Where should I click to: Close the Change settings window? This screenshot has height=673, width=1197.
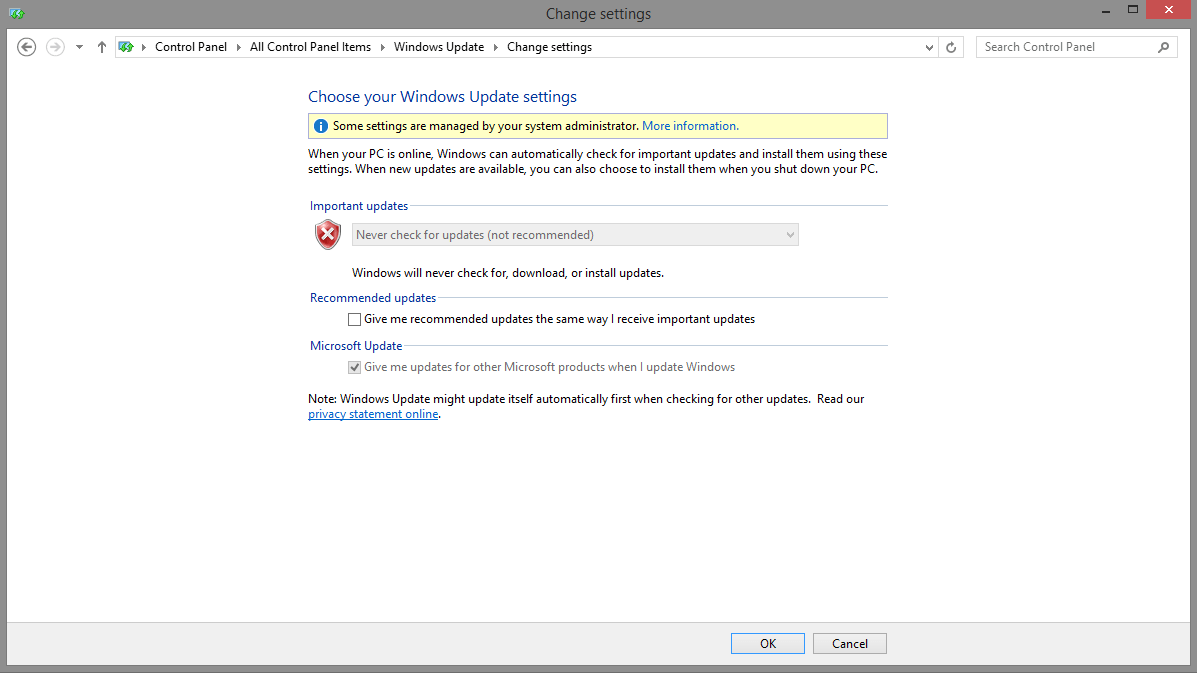[x=1169, y=10]
